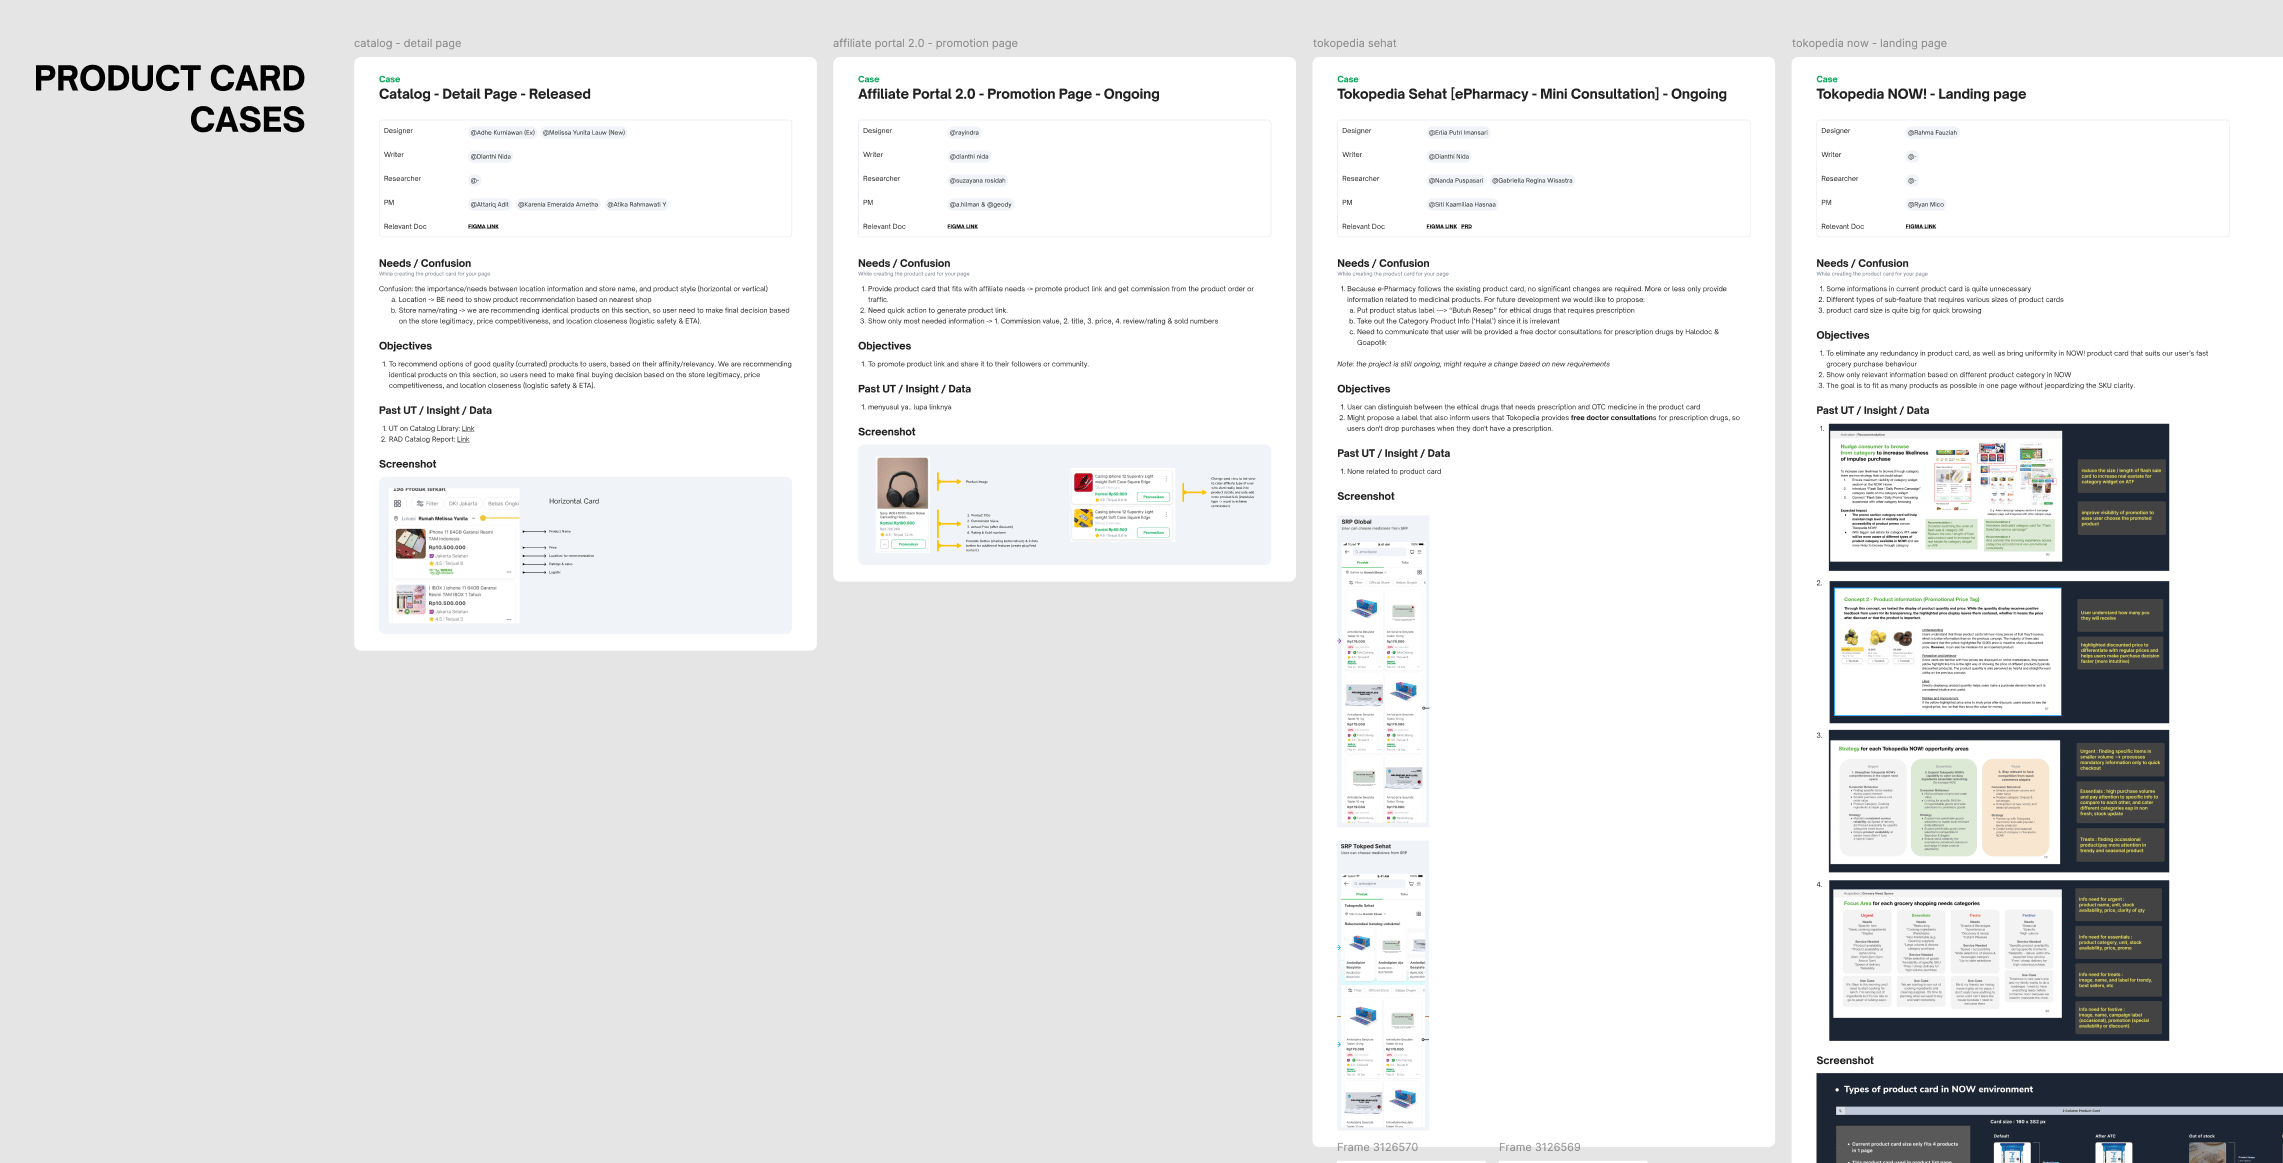Click the @suzayana rosidah researcher tag
Image resolution: width=2283 pixels, height=1163 pixels.
tap(977, 181)
